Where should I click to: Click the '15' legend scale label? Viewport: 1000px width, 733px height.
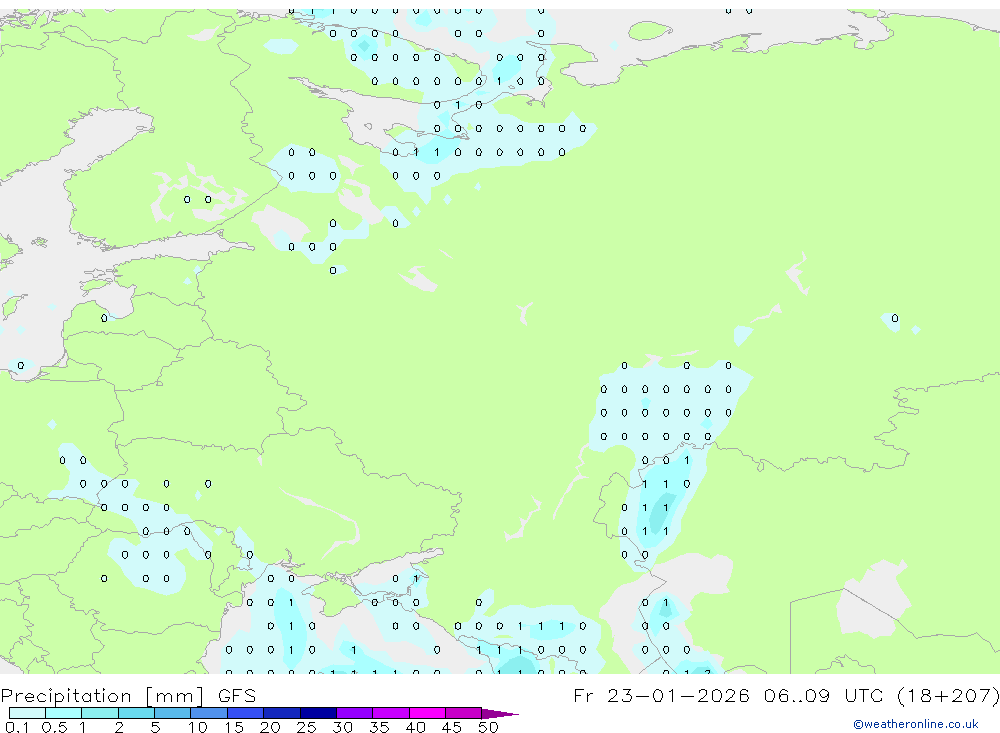coord(234,727)
